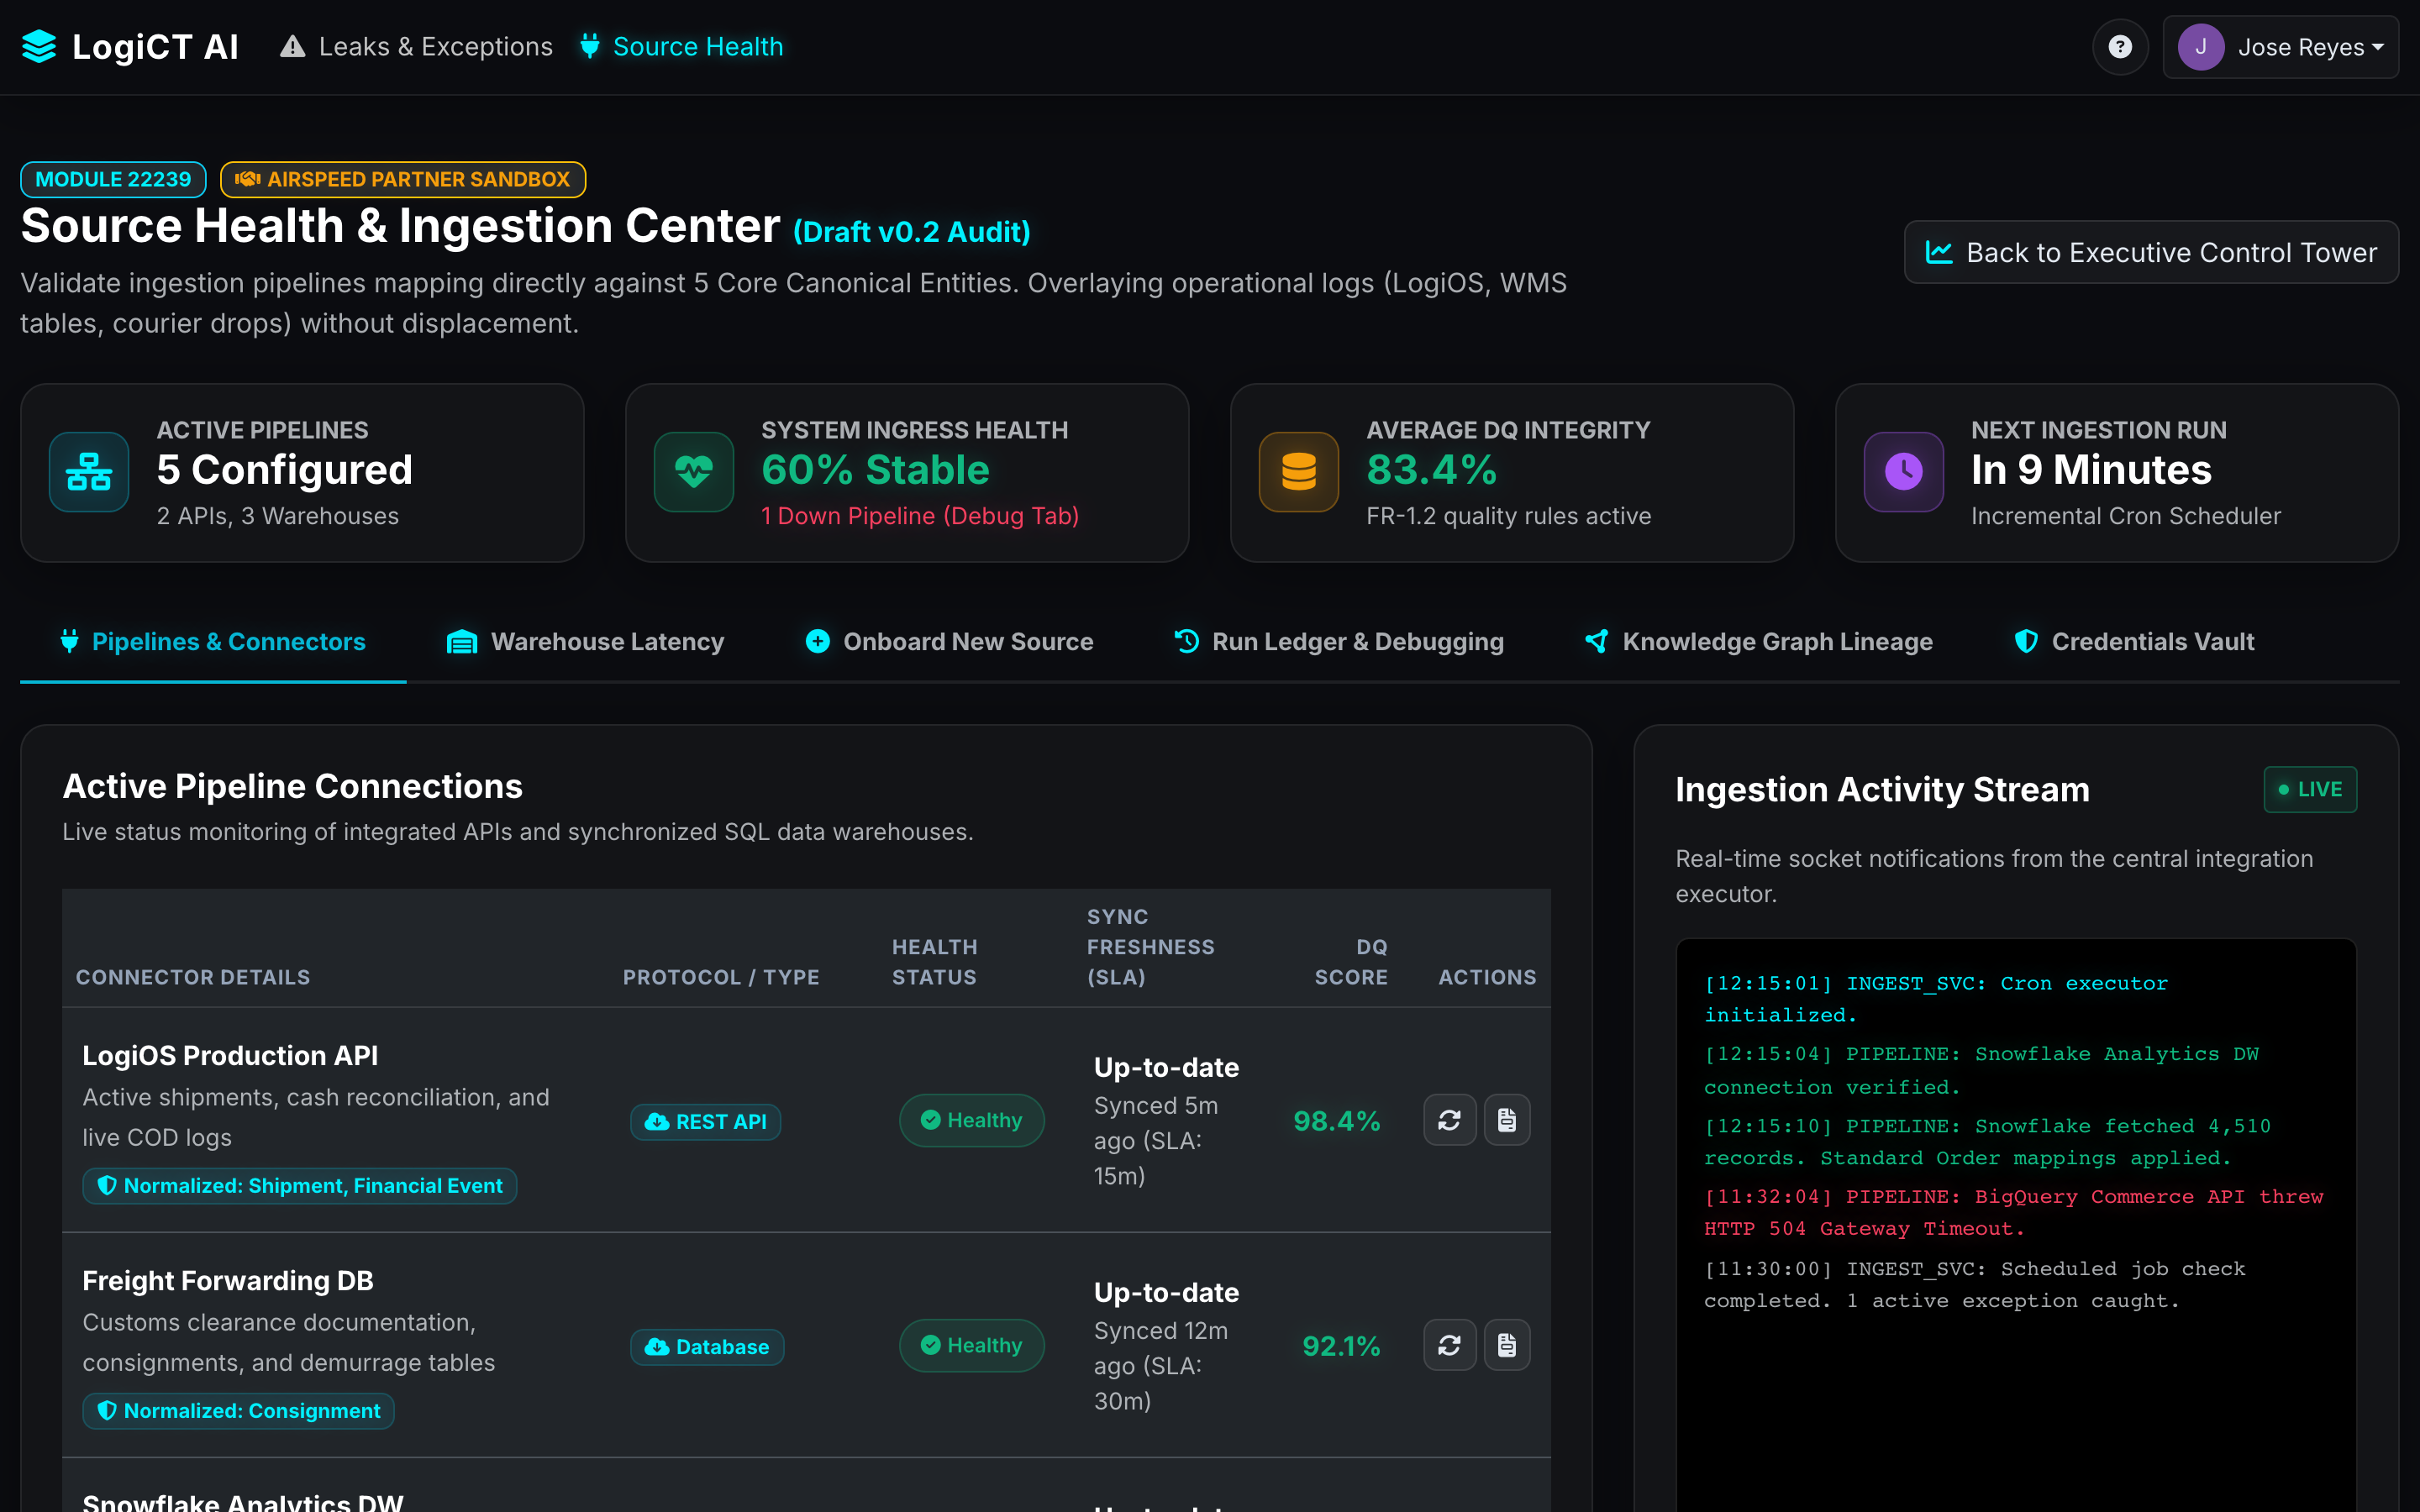The width and height of the screenshot is (2420, 1512).
Task: Click the DQ SCORE column header
Action: pyautogui.click(x=1351, y=962)
